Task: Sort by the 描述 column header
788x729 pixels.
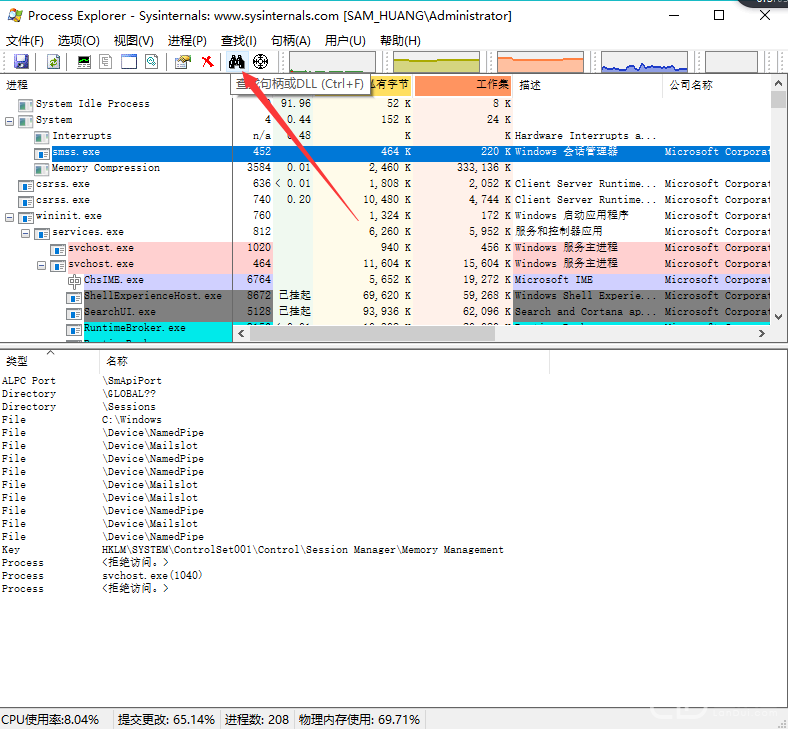Action: point(587,85)
